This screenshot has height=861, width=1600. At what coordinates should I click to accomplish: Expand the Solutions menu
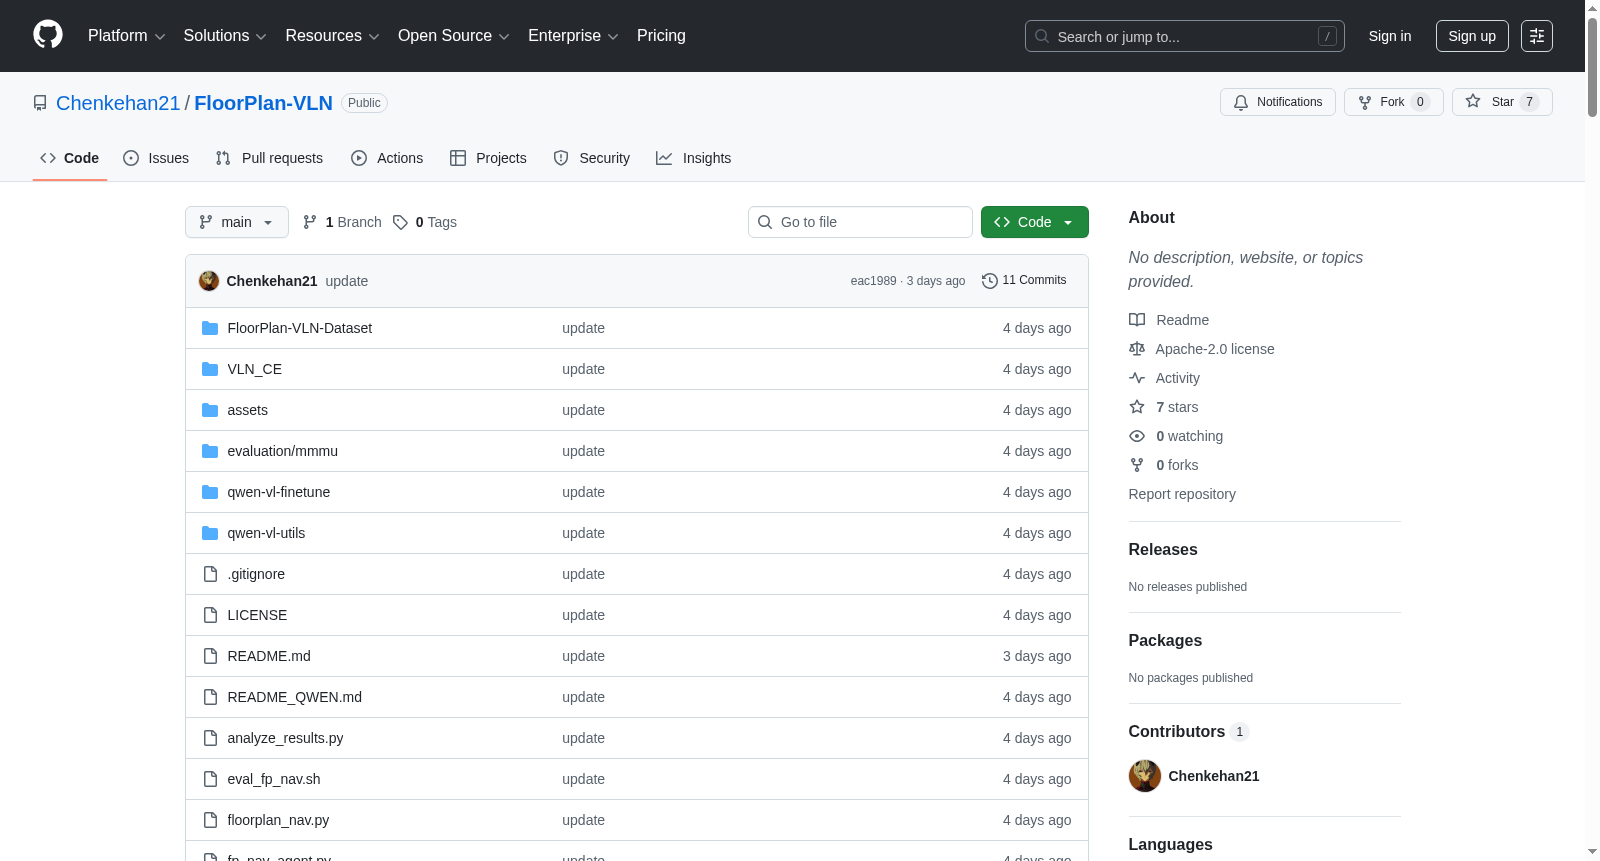pyautogui.click(x=225, y=36)
